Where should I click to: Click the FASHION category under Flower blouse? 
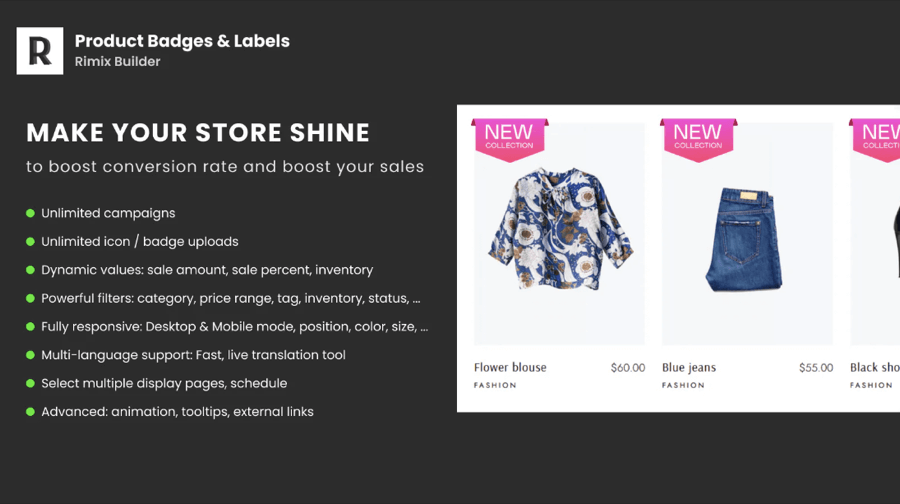495,385
